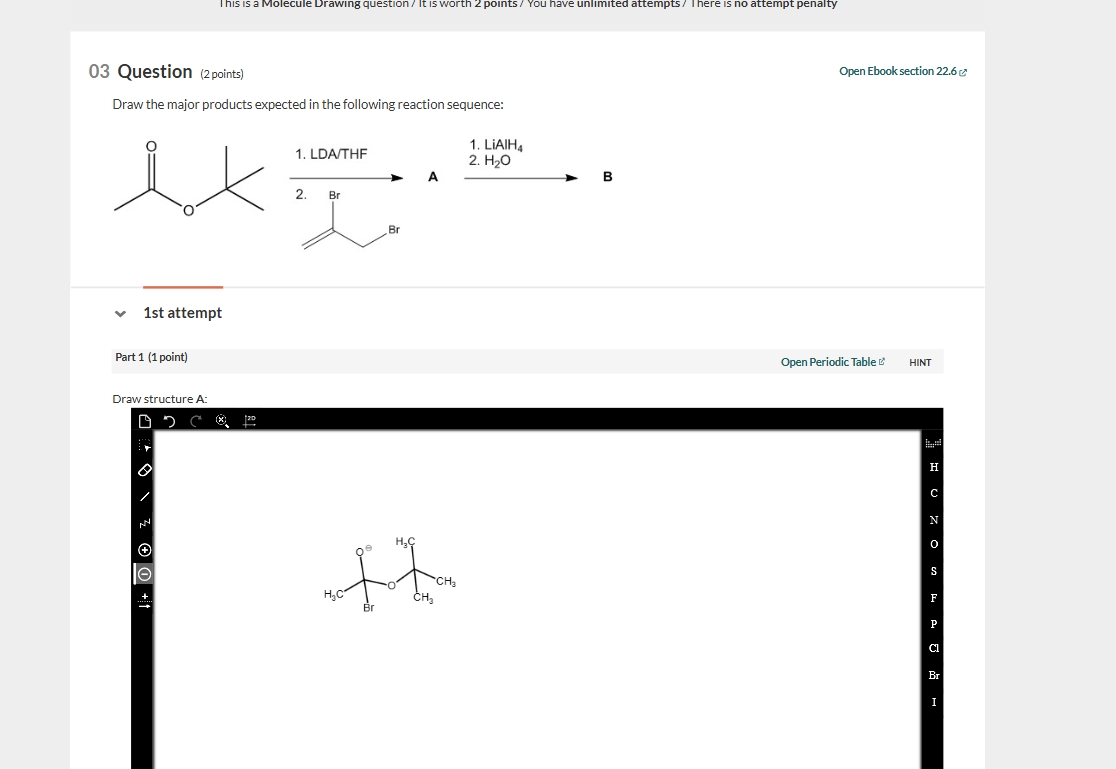Select the positive charge tool
Viewport: 1116px width, 769px height.
point(144,550)
